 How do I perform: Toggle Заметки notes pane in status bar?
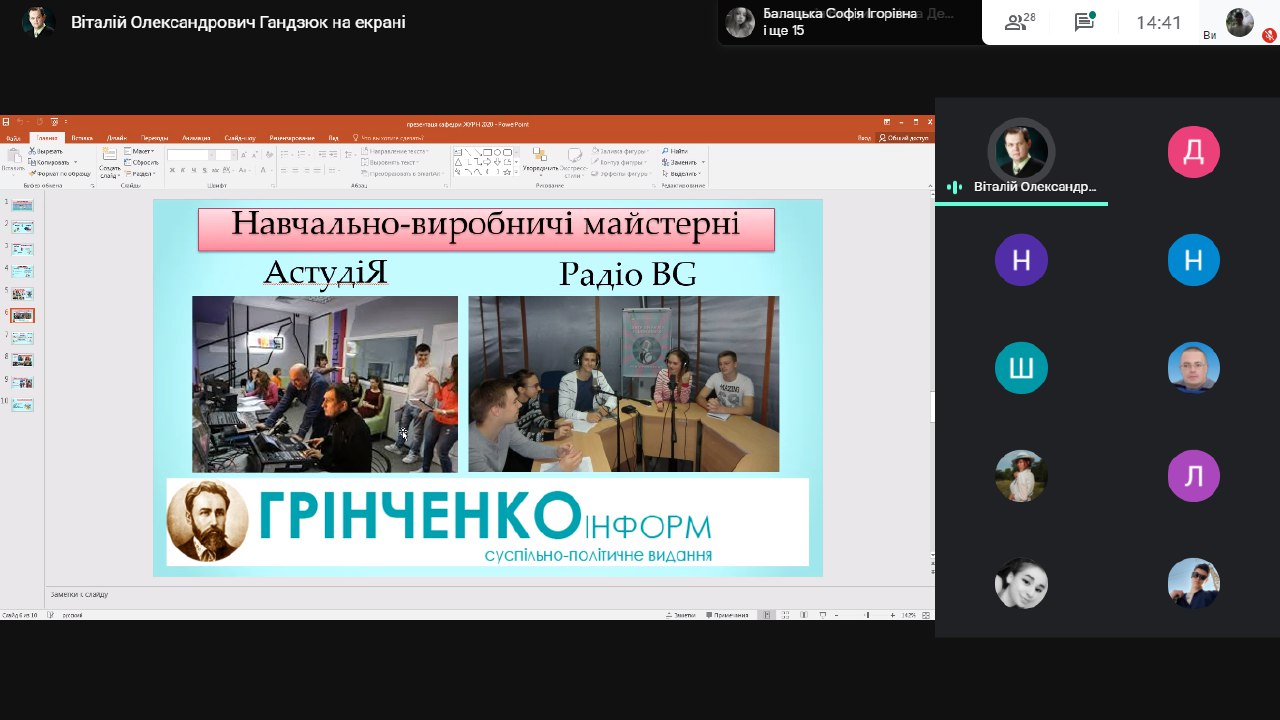pos(681,615)
